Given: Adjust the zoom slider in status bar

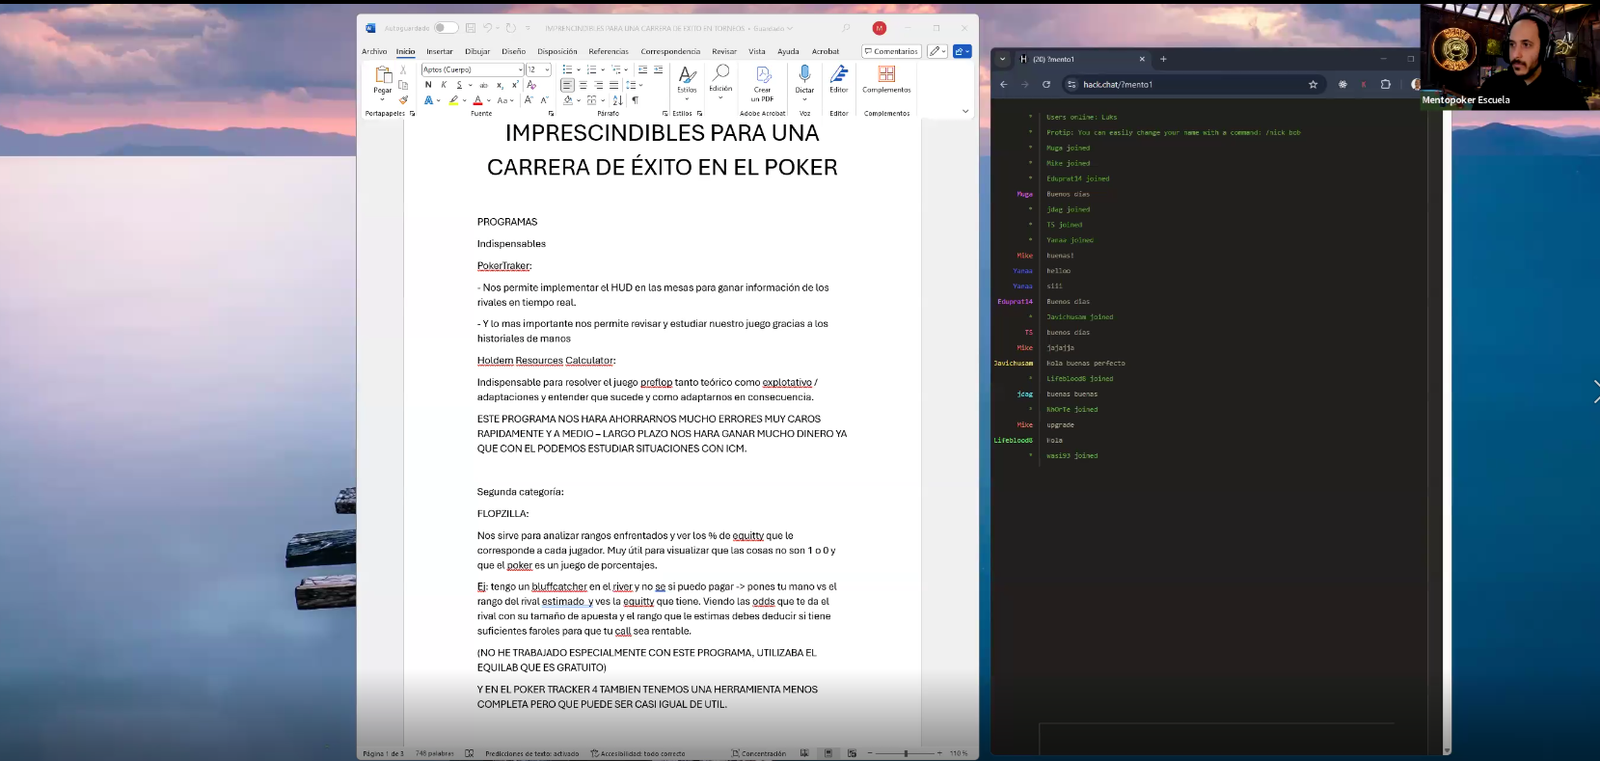Looking at the screenshot, I should pos(906,753).
